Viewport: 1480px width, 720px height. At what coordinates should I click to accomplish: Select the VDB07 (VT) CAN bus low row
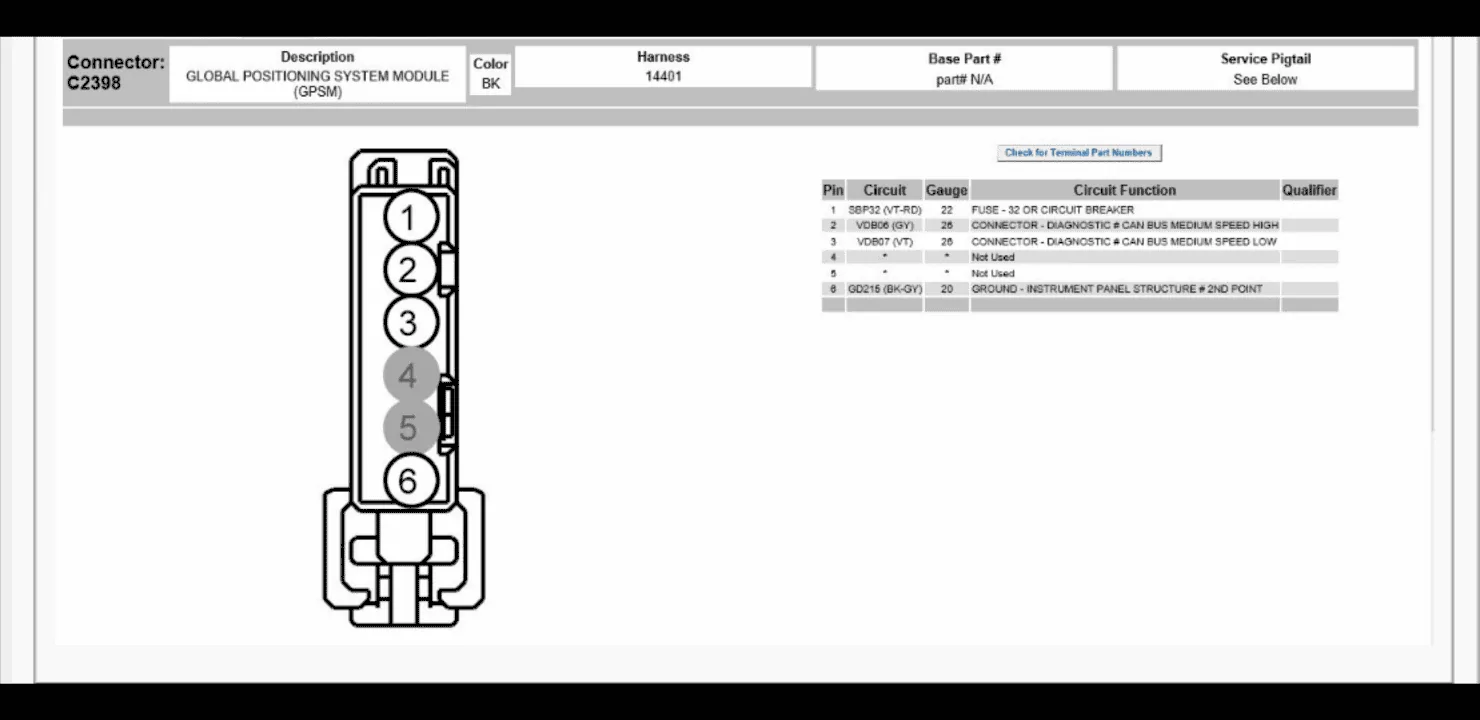(1079, 242)
